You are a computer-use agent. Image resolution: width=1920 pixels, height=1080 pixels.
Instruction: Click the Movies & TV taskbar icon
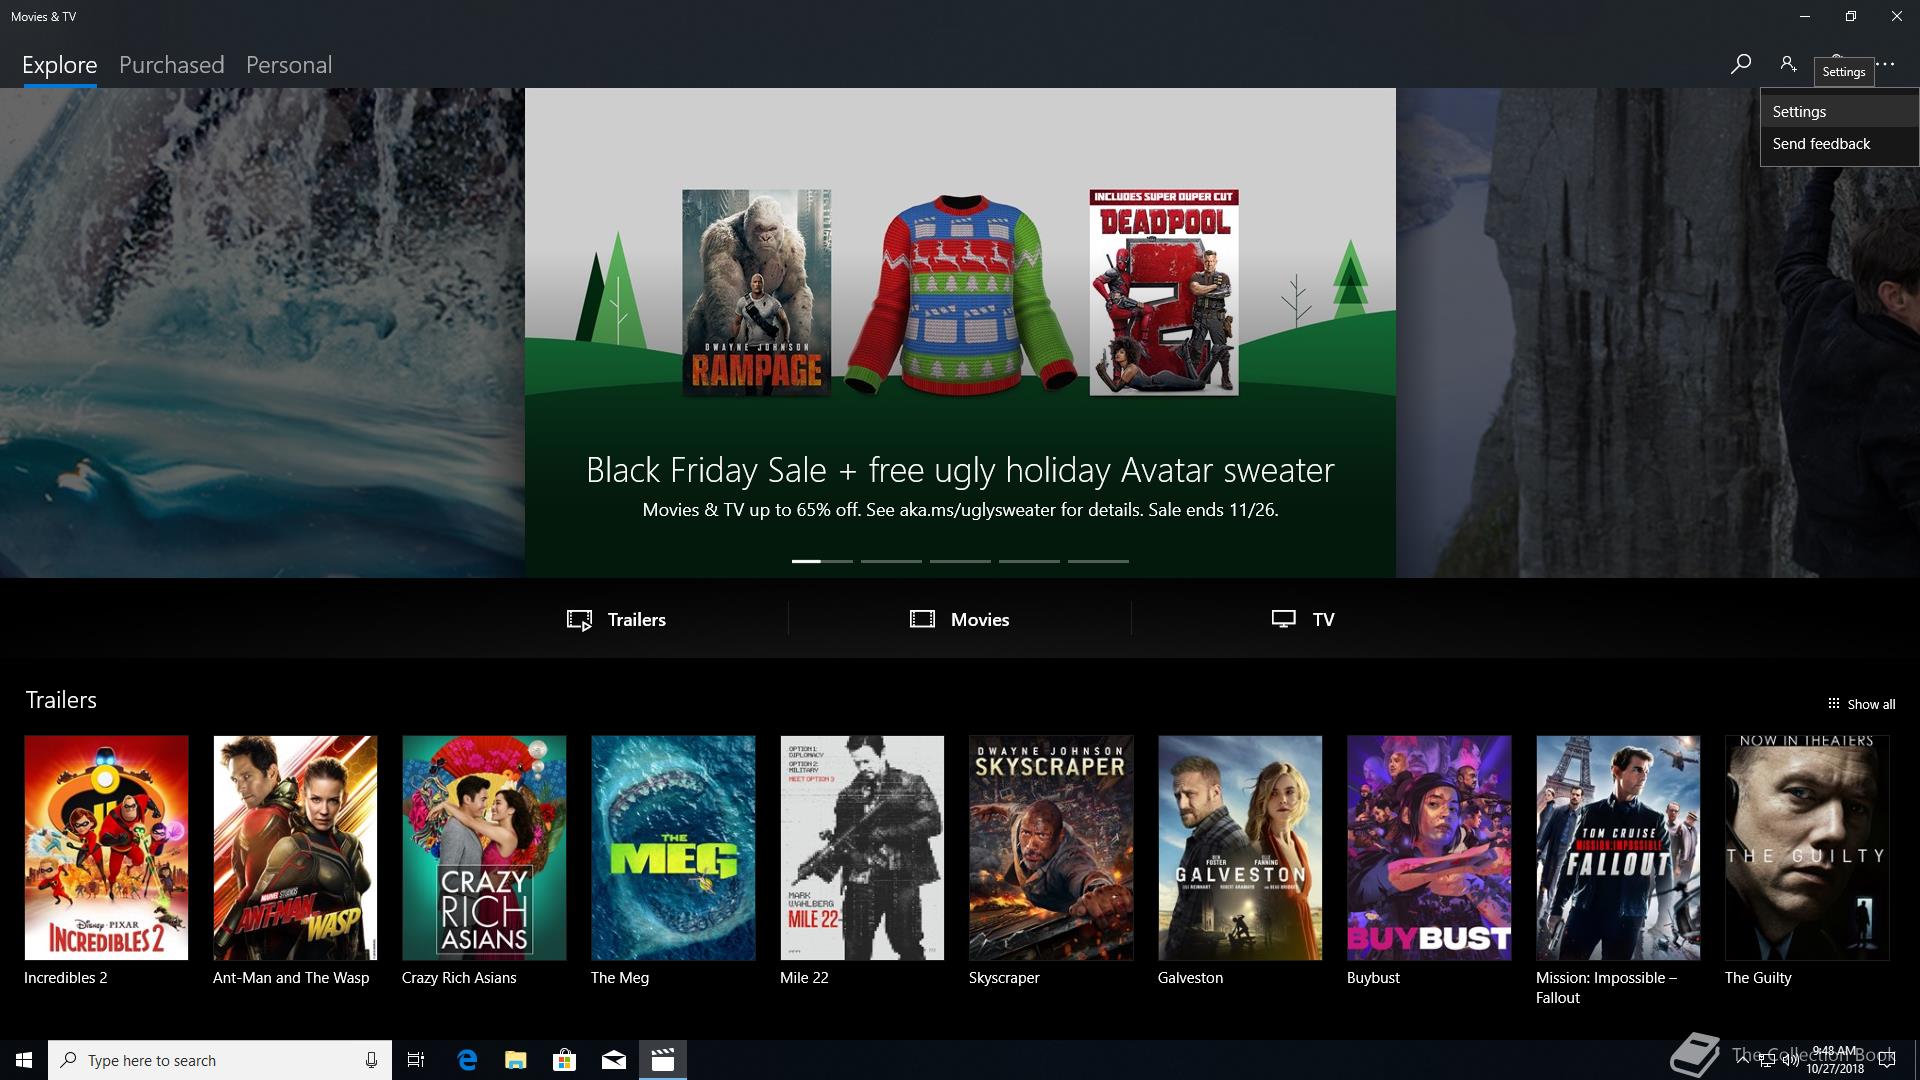pos(662,1060)
